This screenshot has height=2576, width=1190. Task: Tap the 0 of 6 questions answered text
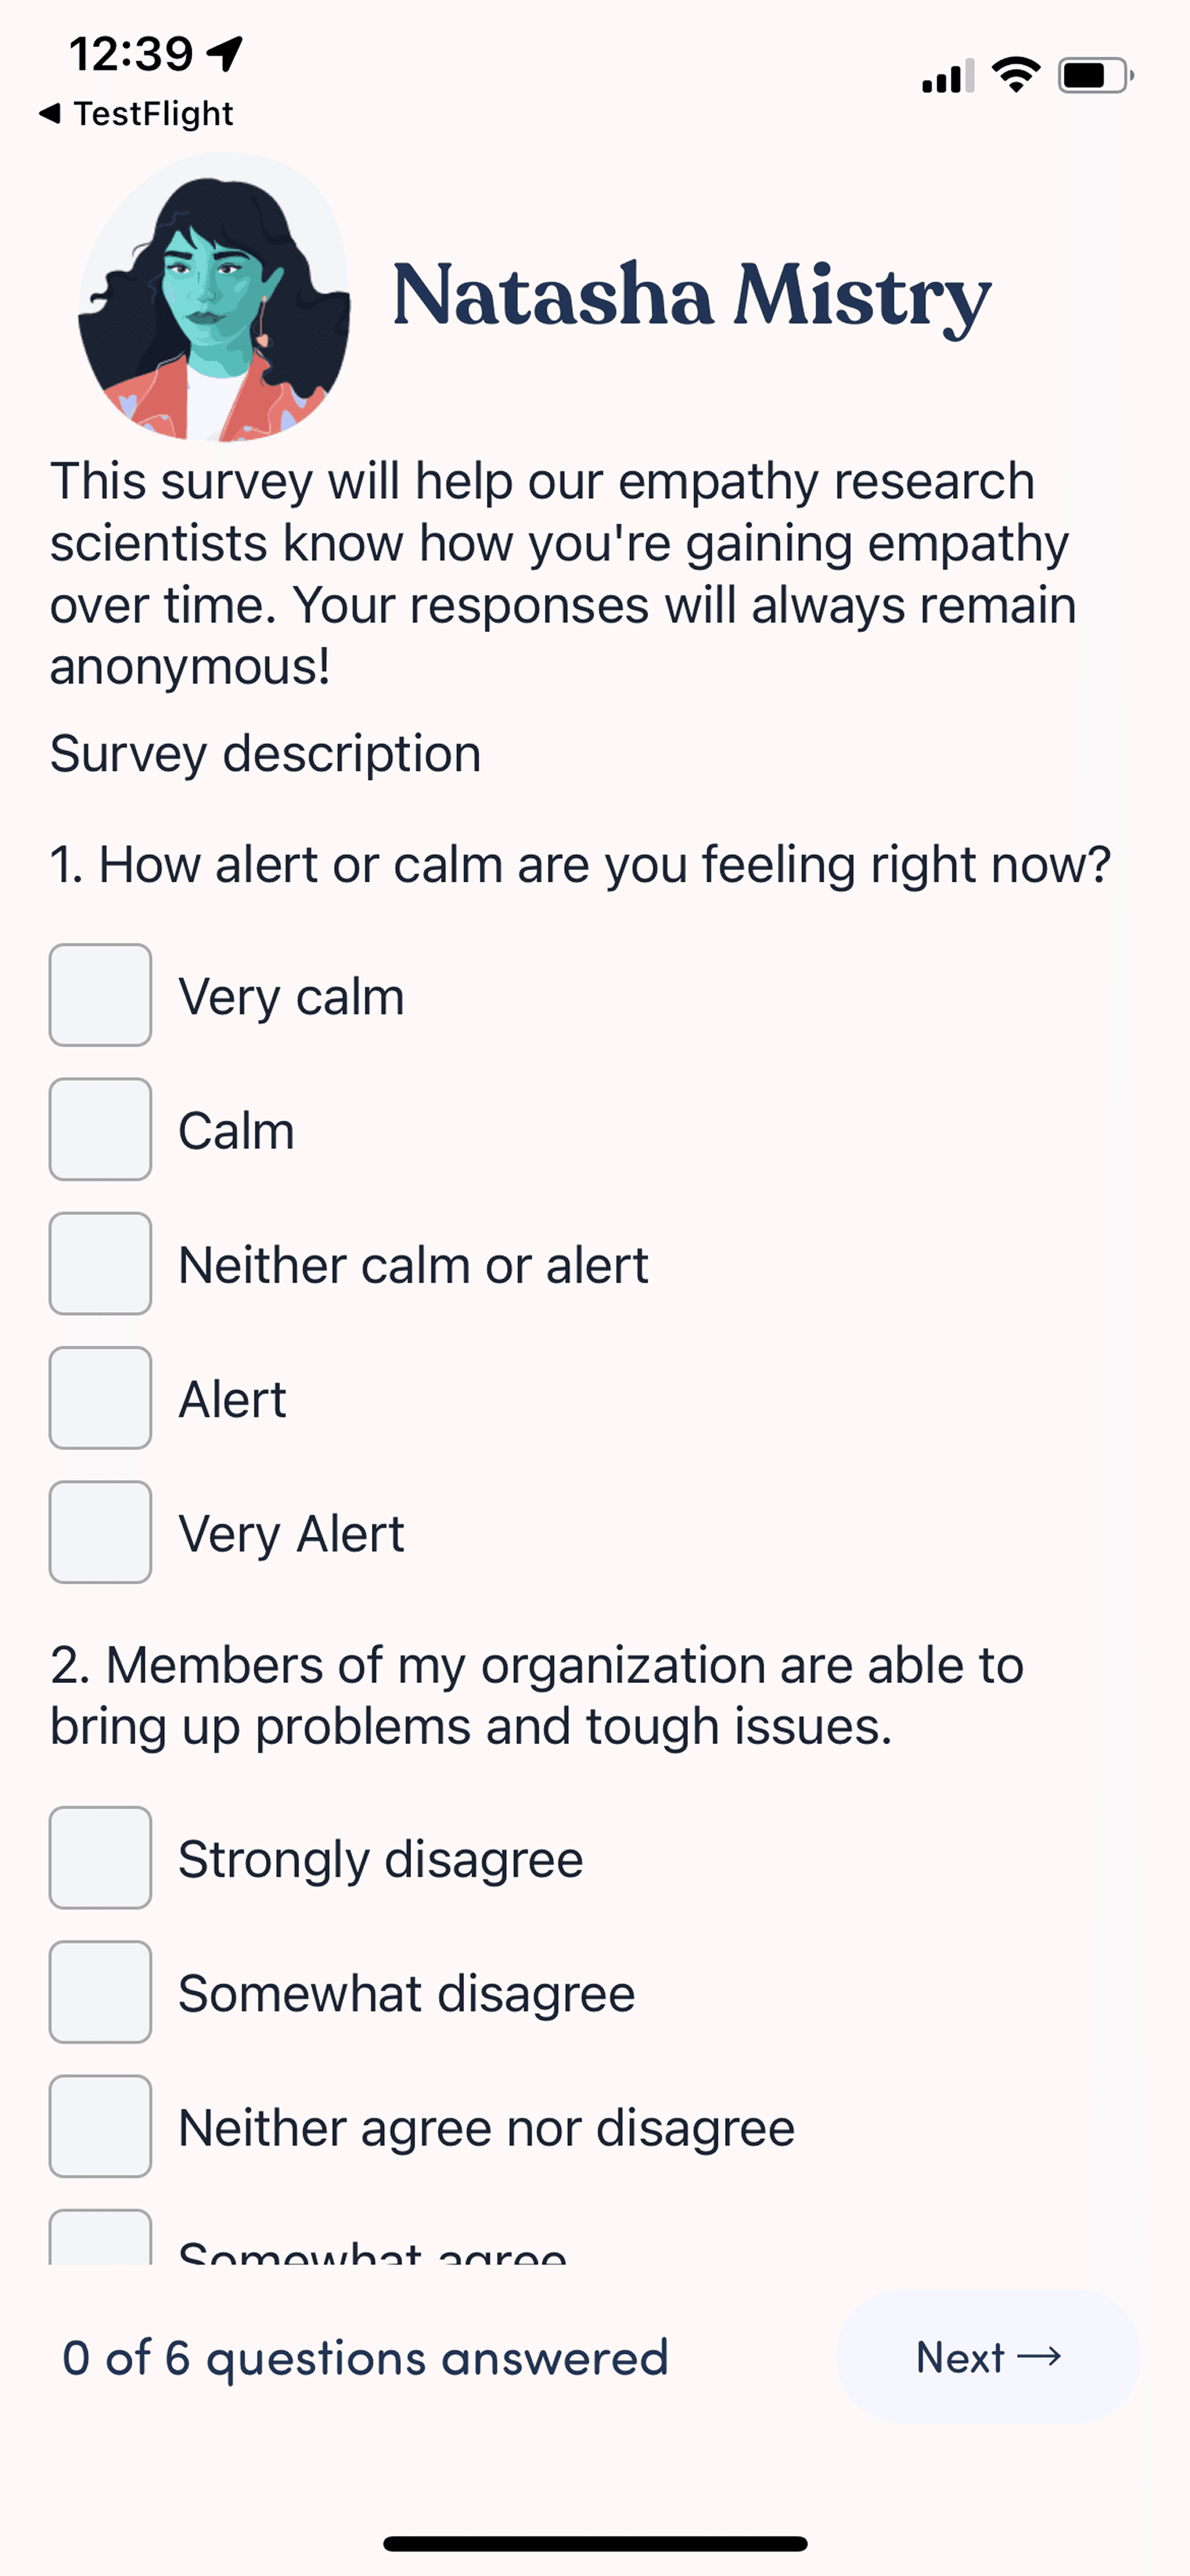[x=365, y=2358]
